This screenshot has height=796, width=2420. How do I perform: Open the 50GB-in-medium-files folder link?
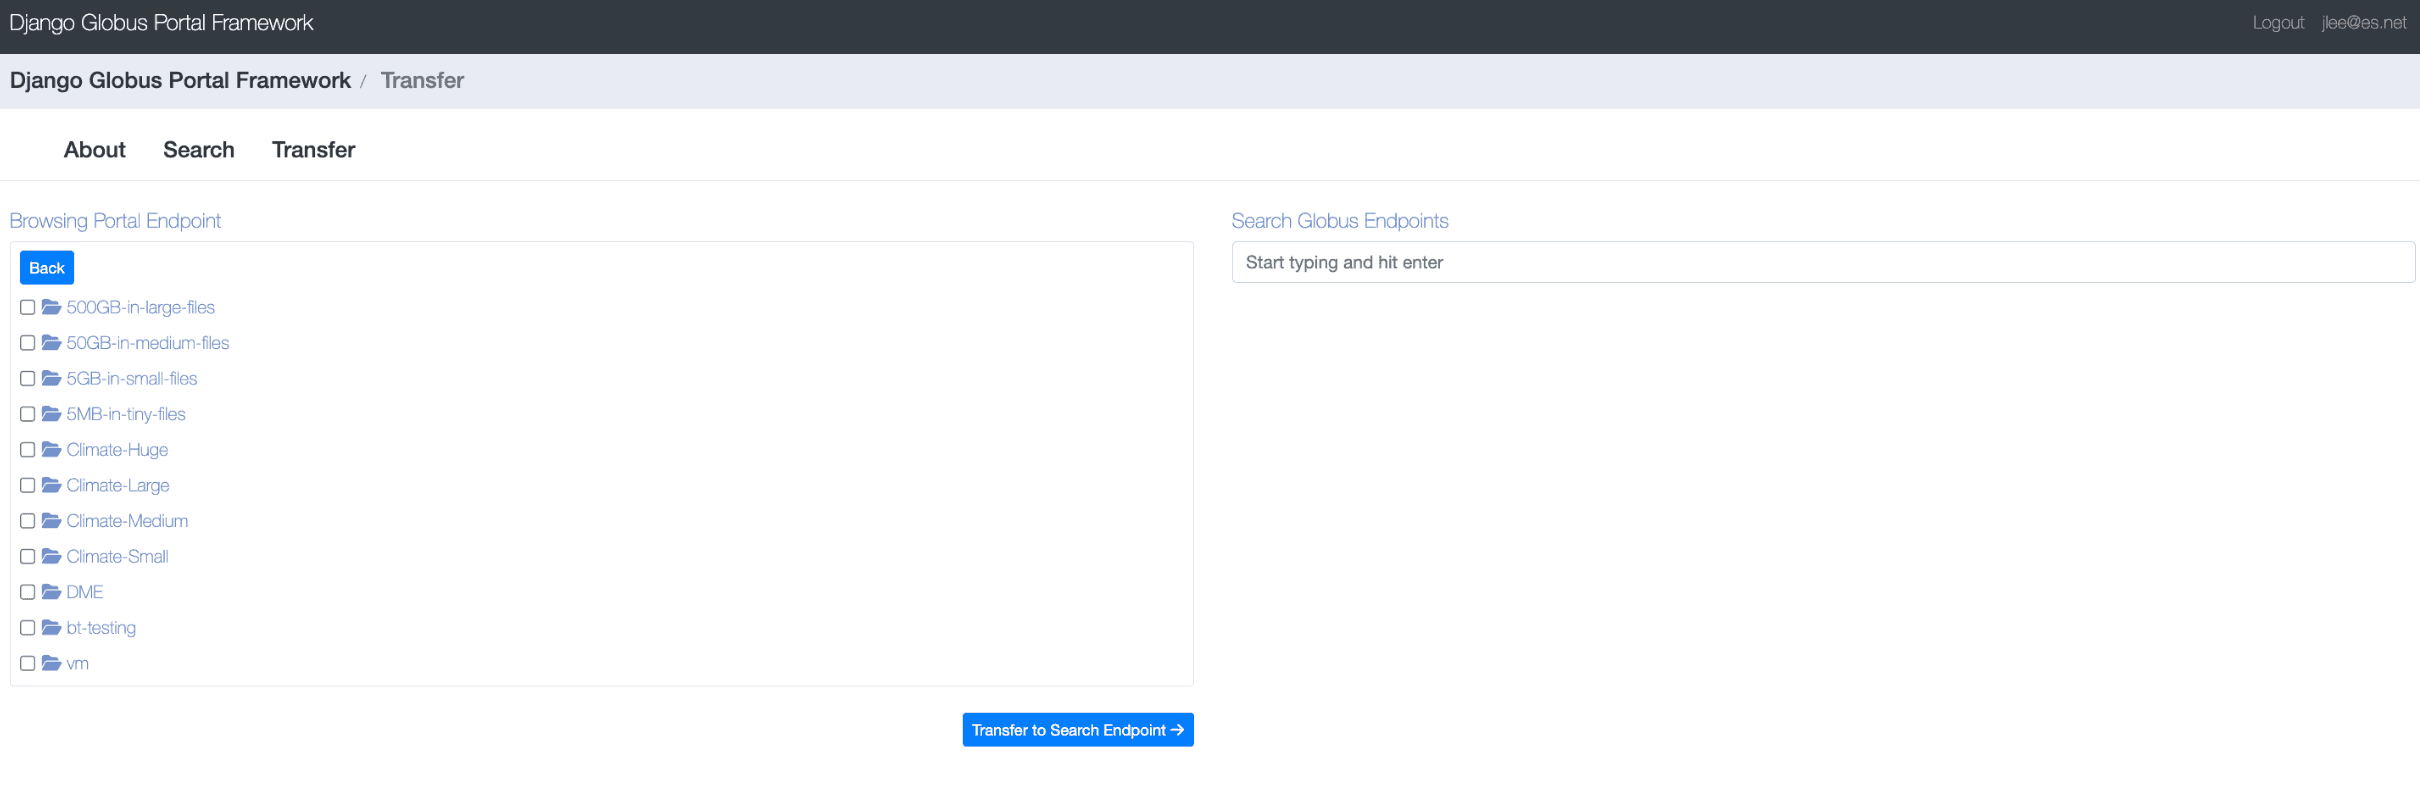pos(148,343)
